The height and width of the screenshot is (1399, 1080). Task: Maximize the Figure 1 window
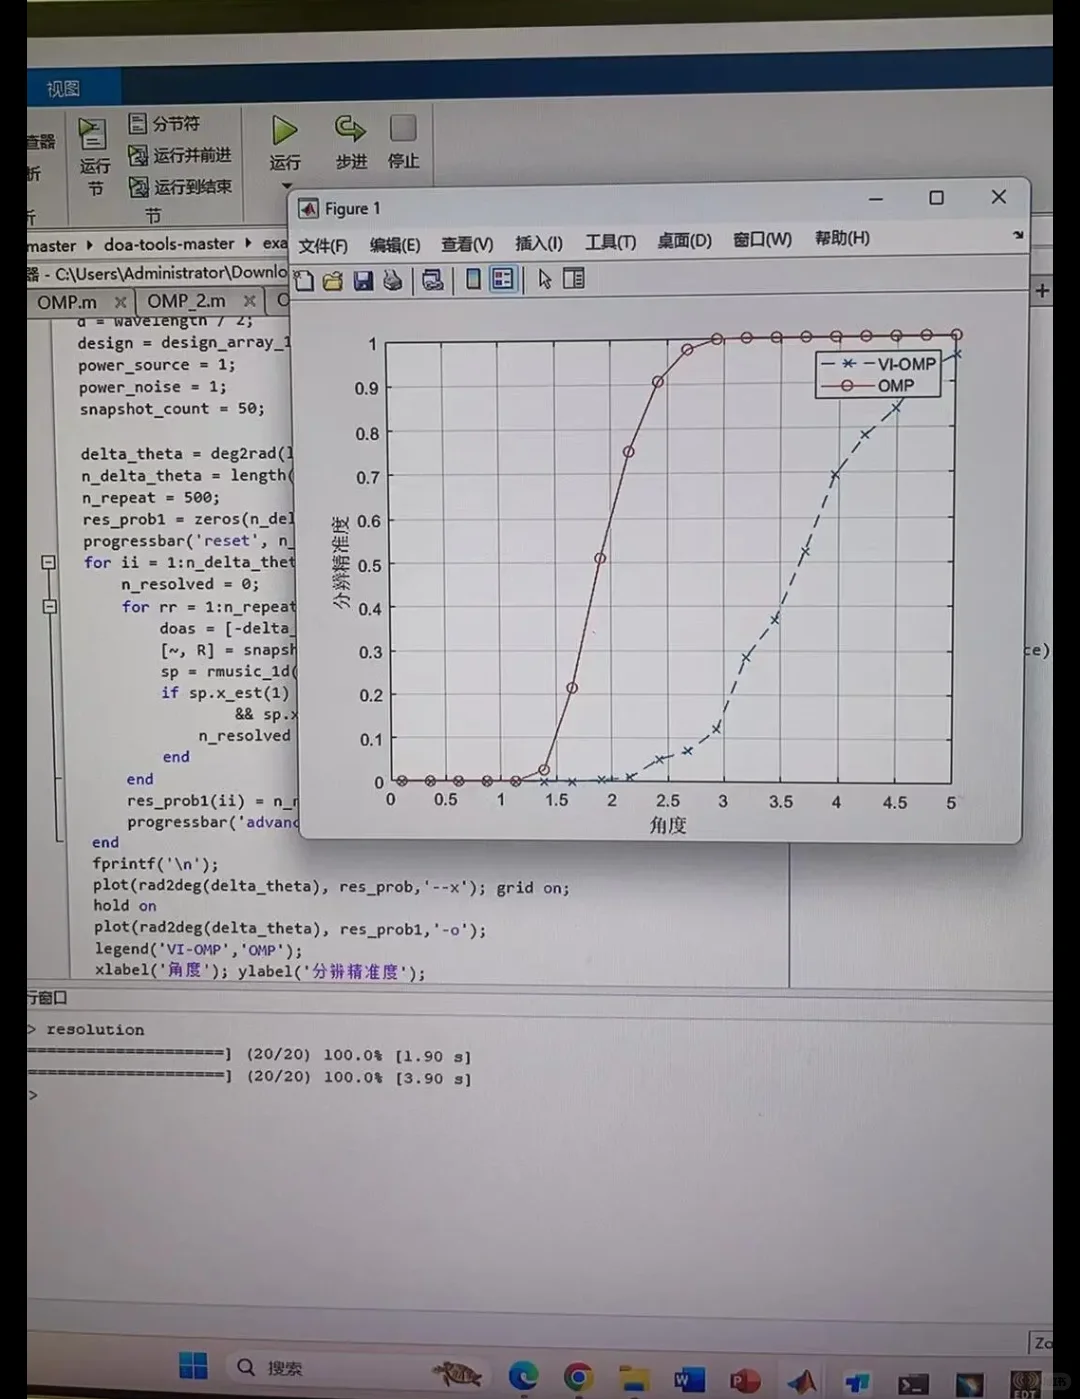click(x=936, y=198)
